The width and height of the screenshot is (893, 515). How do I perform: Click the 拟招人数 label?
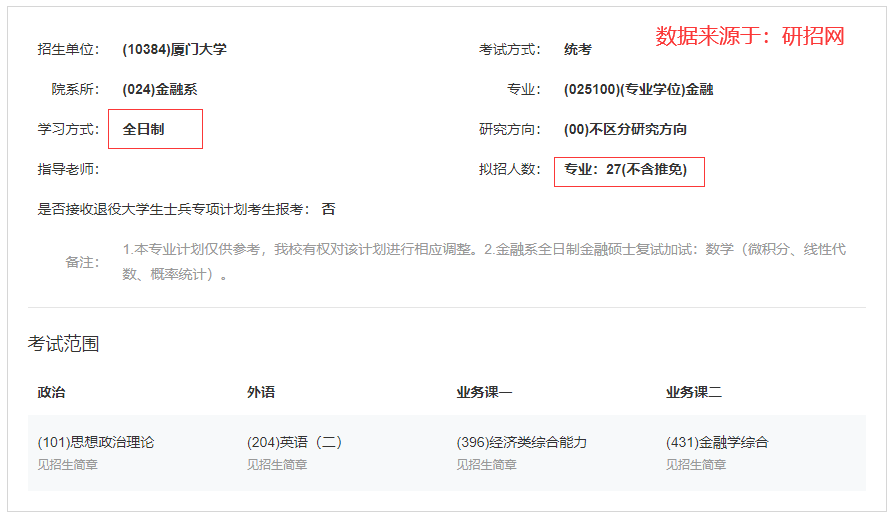(510, 169)
